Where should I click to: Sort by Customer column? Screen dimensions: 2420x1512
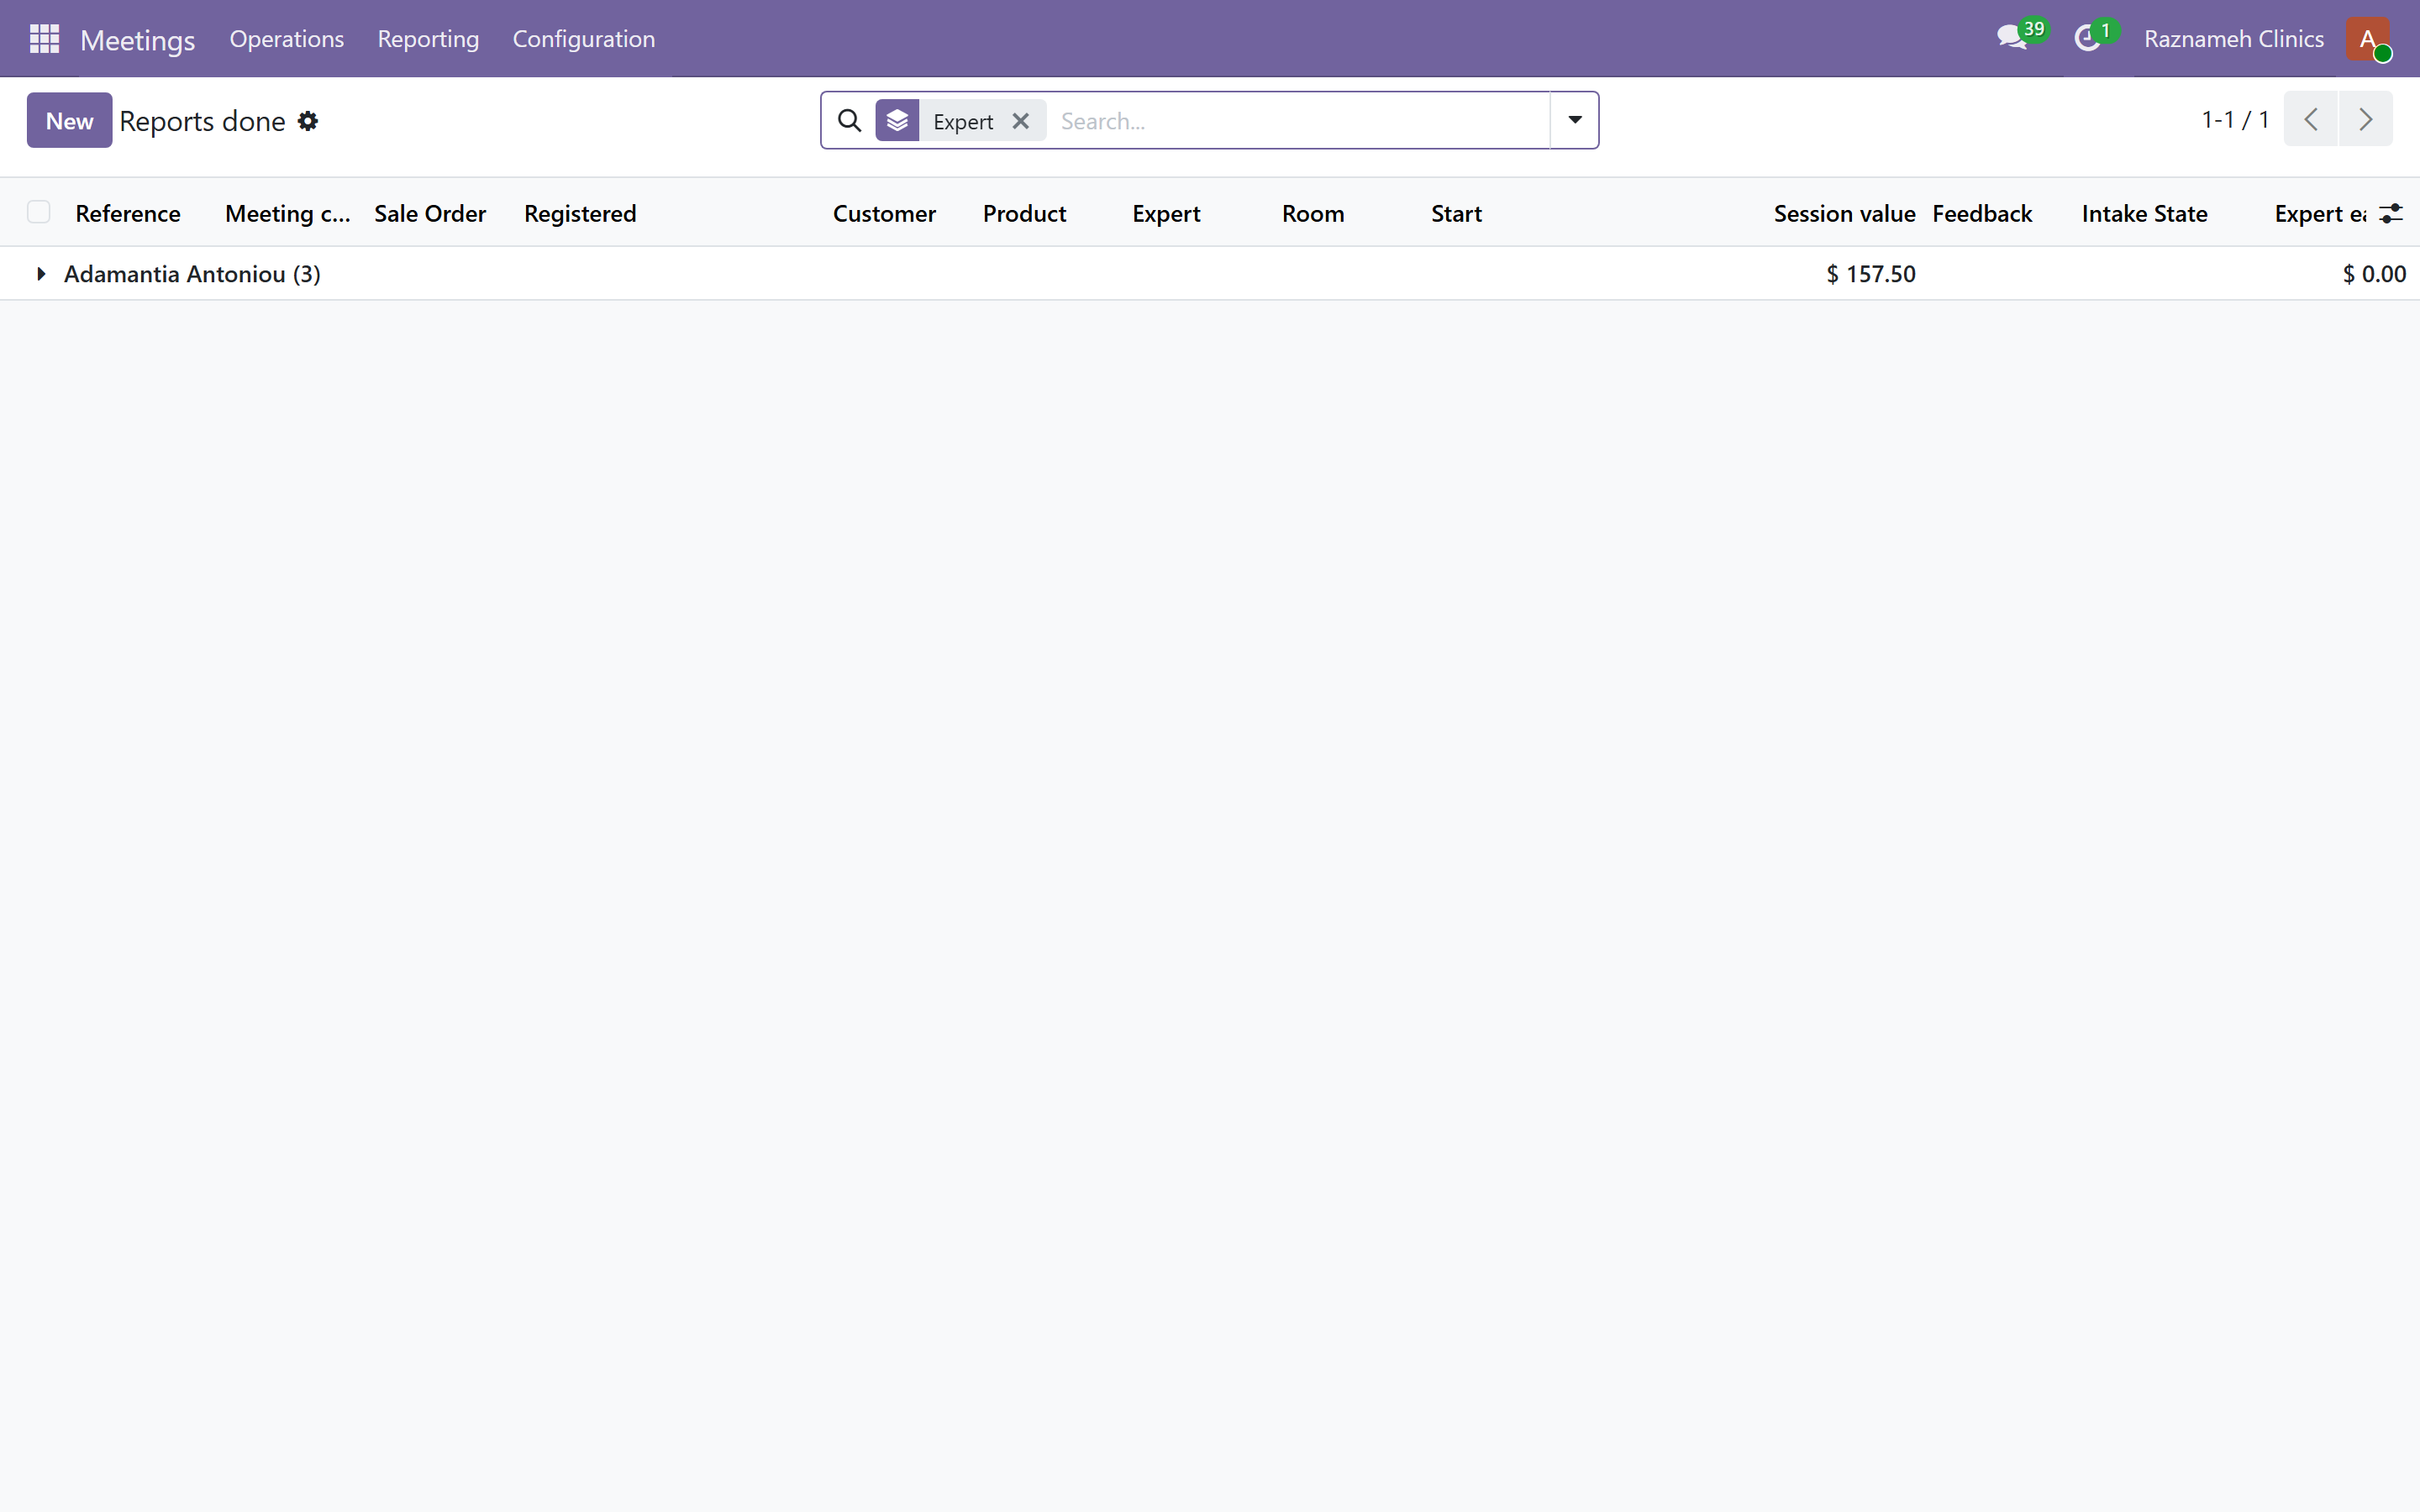tap(884, 213)
